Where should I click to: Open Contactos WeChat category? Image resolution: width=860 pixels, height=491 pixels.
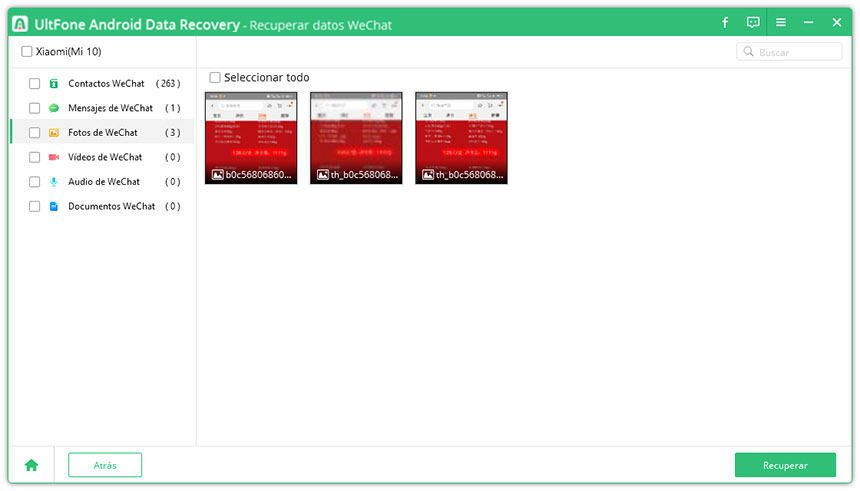pos(103,83)
